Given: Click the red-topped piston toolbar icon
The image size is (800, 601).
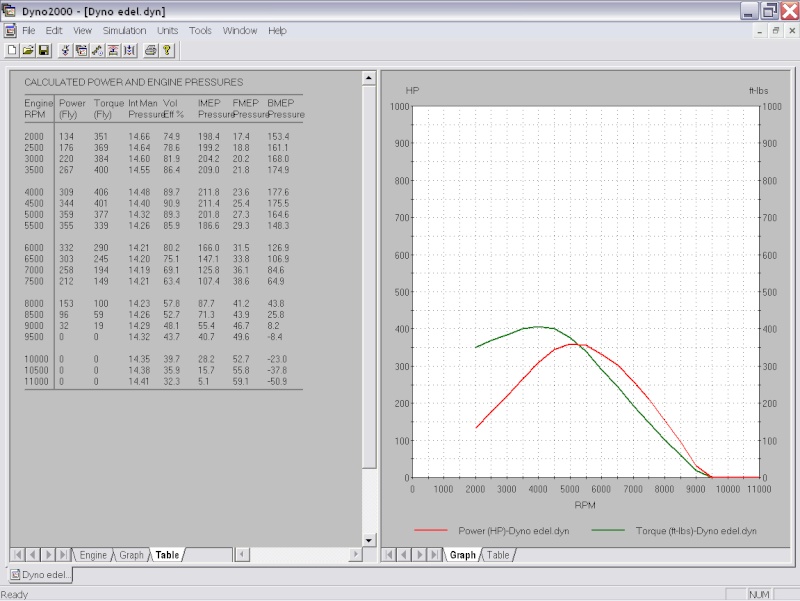Looking at the screenshot, I should (x=114, y=50).
